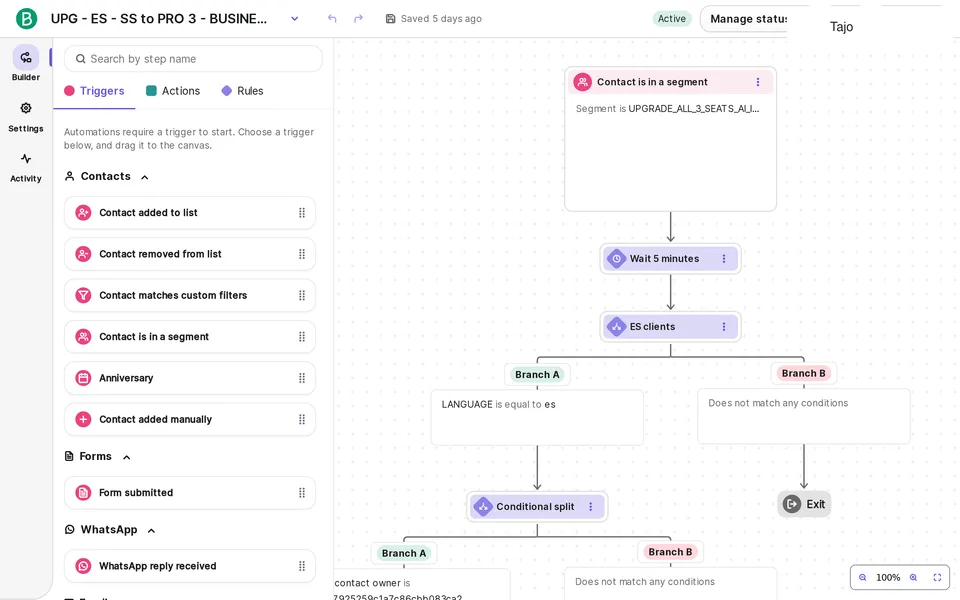
Task: Click Branch A label under Conditional split
Action: [x=403, y=553]
